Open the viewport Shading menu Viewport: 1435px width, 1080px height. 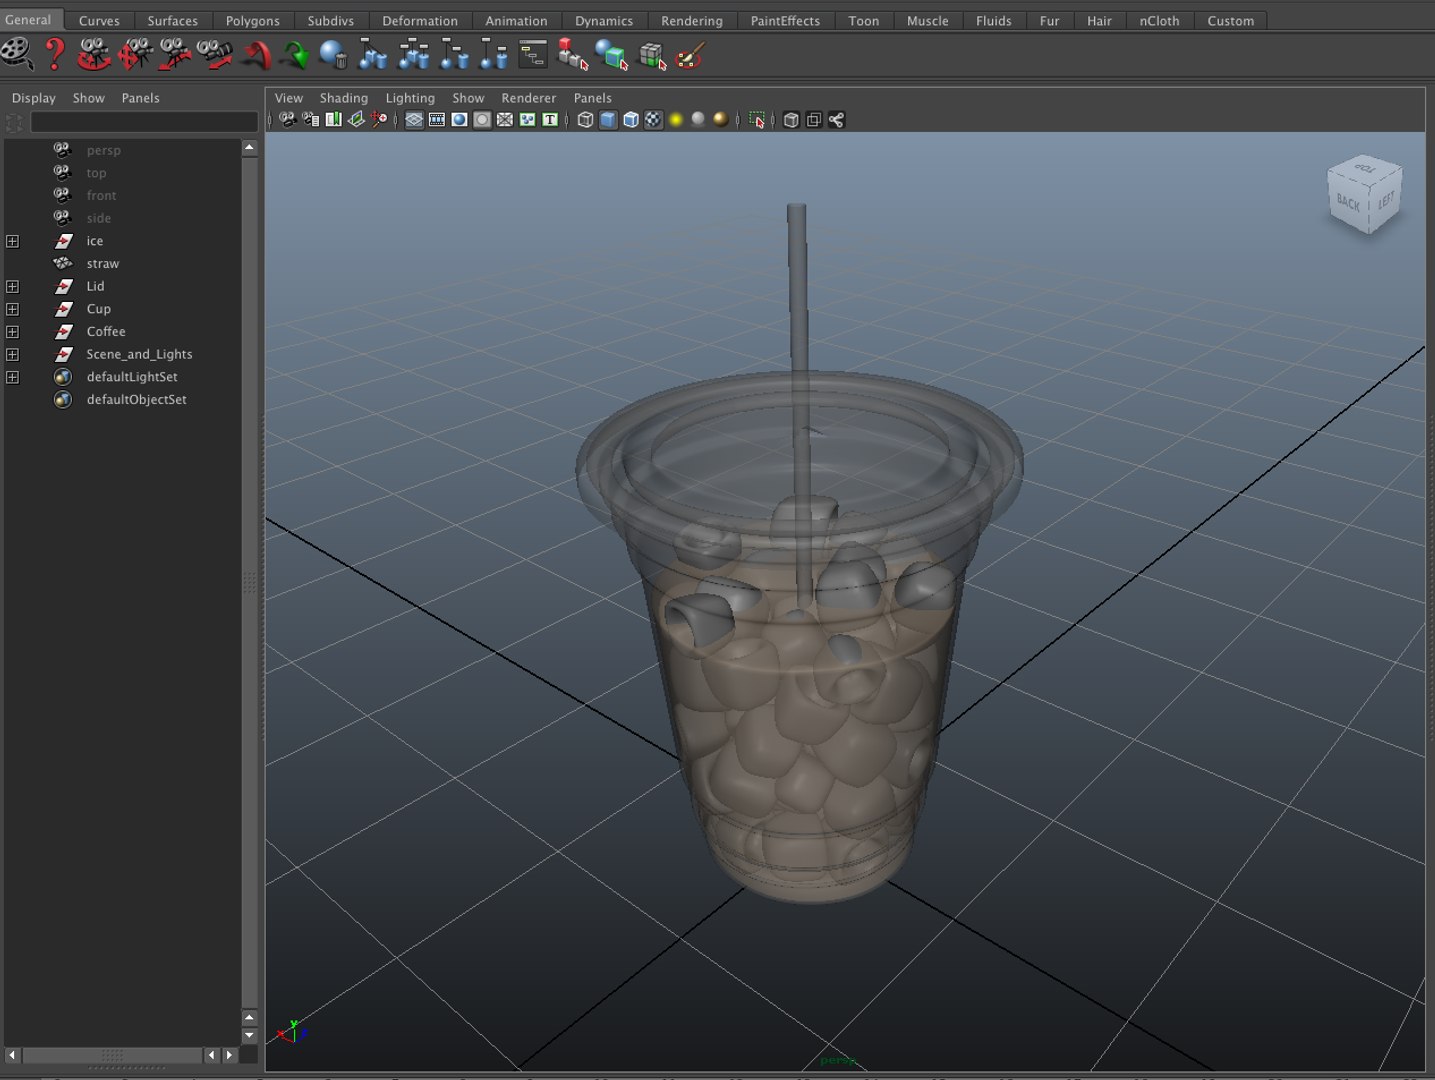coord(343,98)
